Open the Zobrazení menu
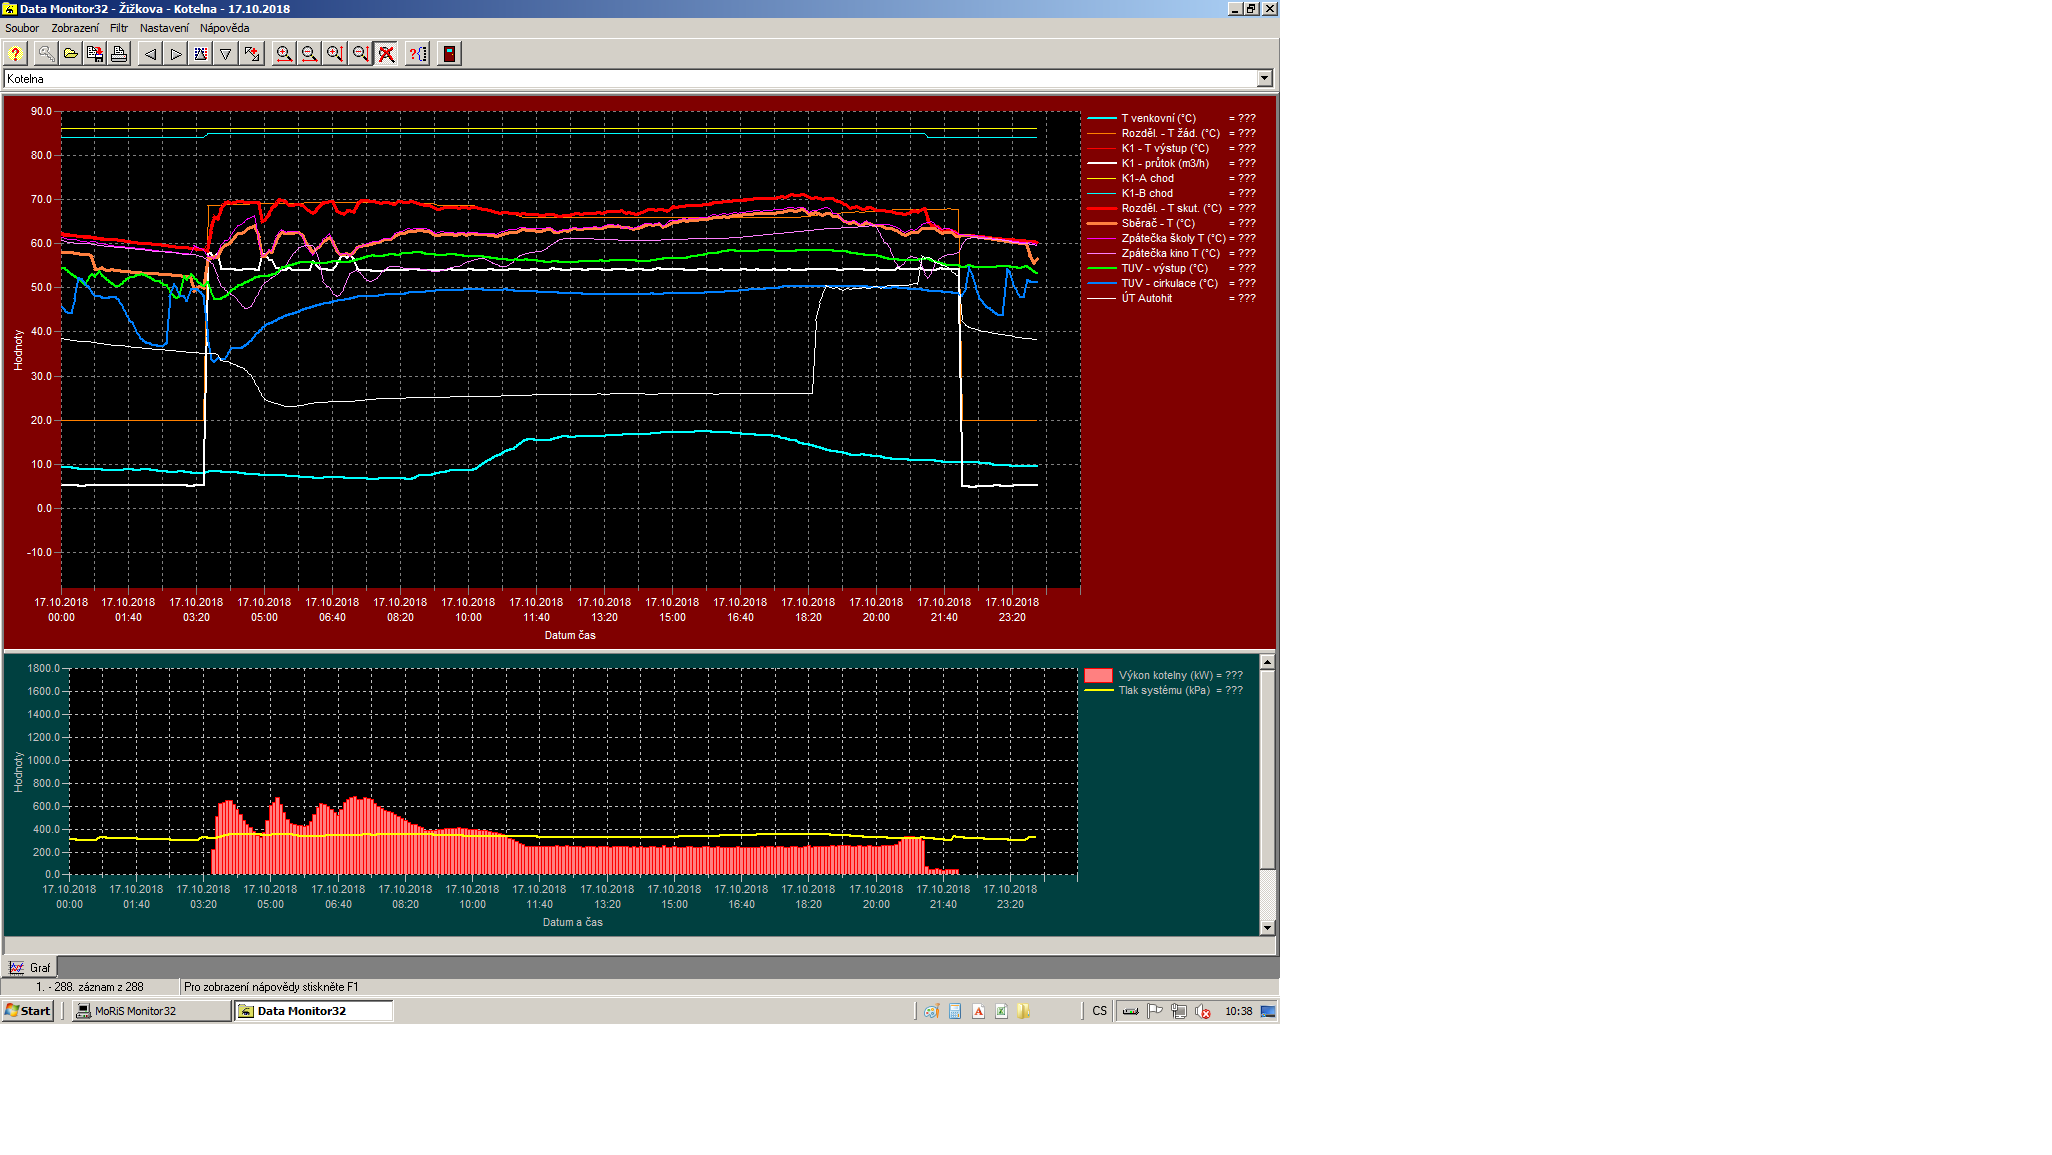The image size is (2052, 1155). (75, 28)
